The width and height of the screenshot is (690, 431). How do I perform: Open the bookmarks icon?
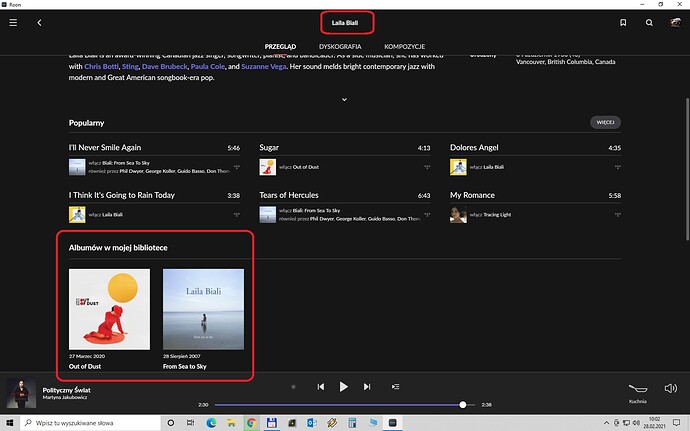point(623,22)
